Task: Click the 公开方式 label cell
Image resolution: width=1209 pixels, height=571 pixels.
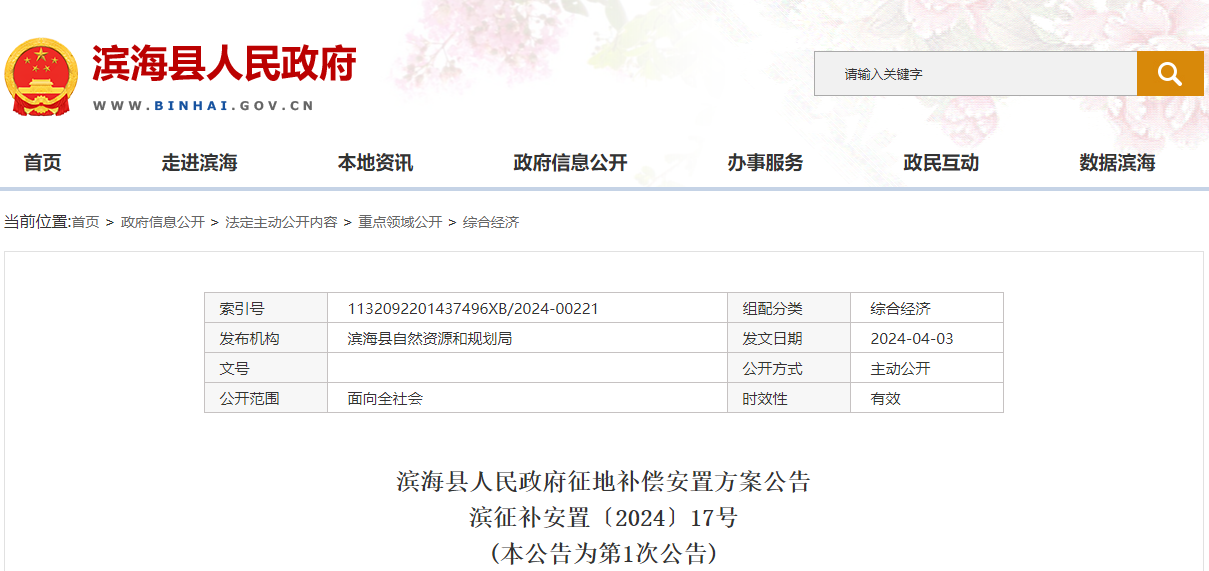Action: coord(789,368)
